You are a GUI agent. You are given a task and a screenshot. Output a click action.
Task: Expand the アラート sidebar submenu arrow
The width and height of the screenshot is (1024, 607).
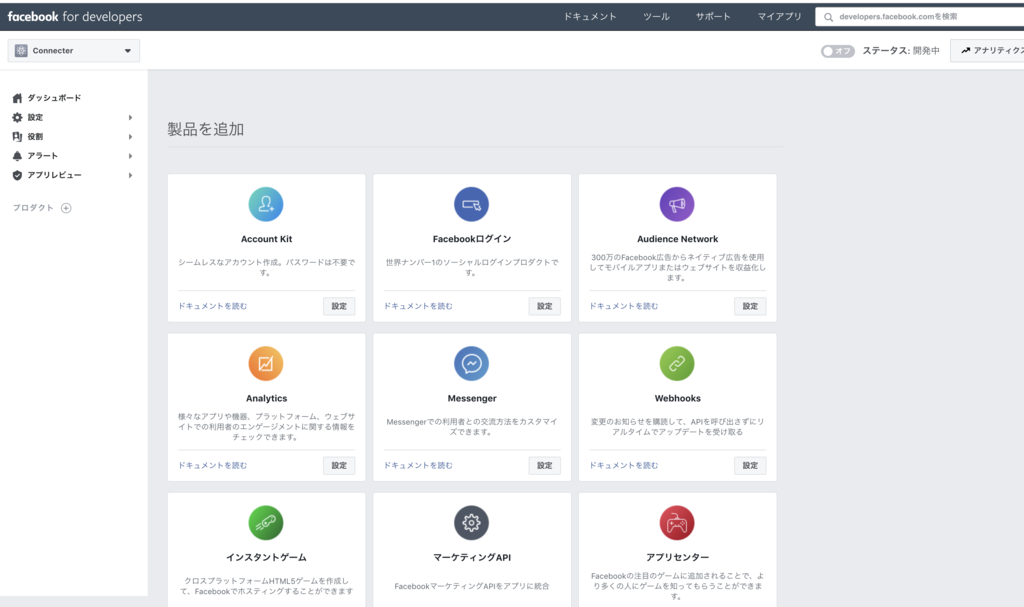pyautogui.click(x=131, y=156)
